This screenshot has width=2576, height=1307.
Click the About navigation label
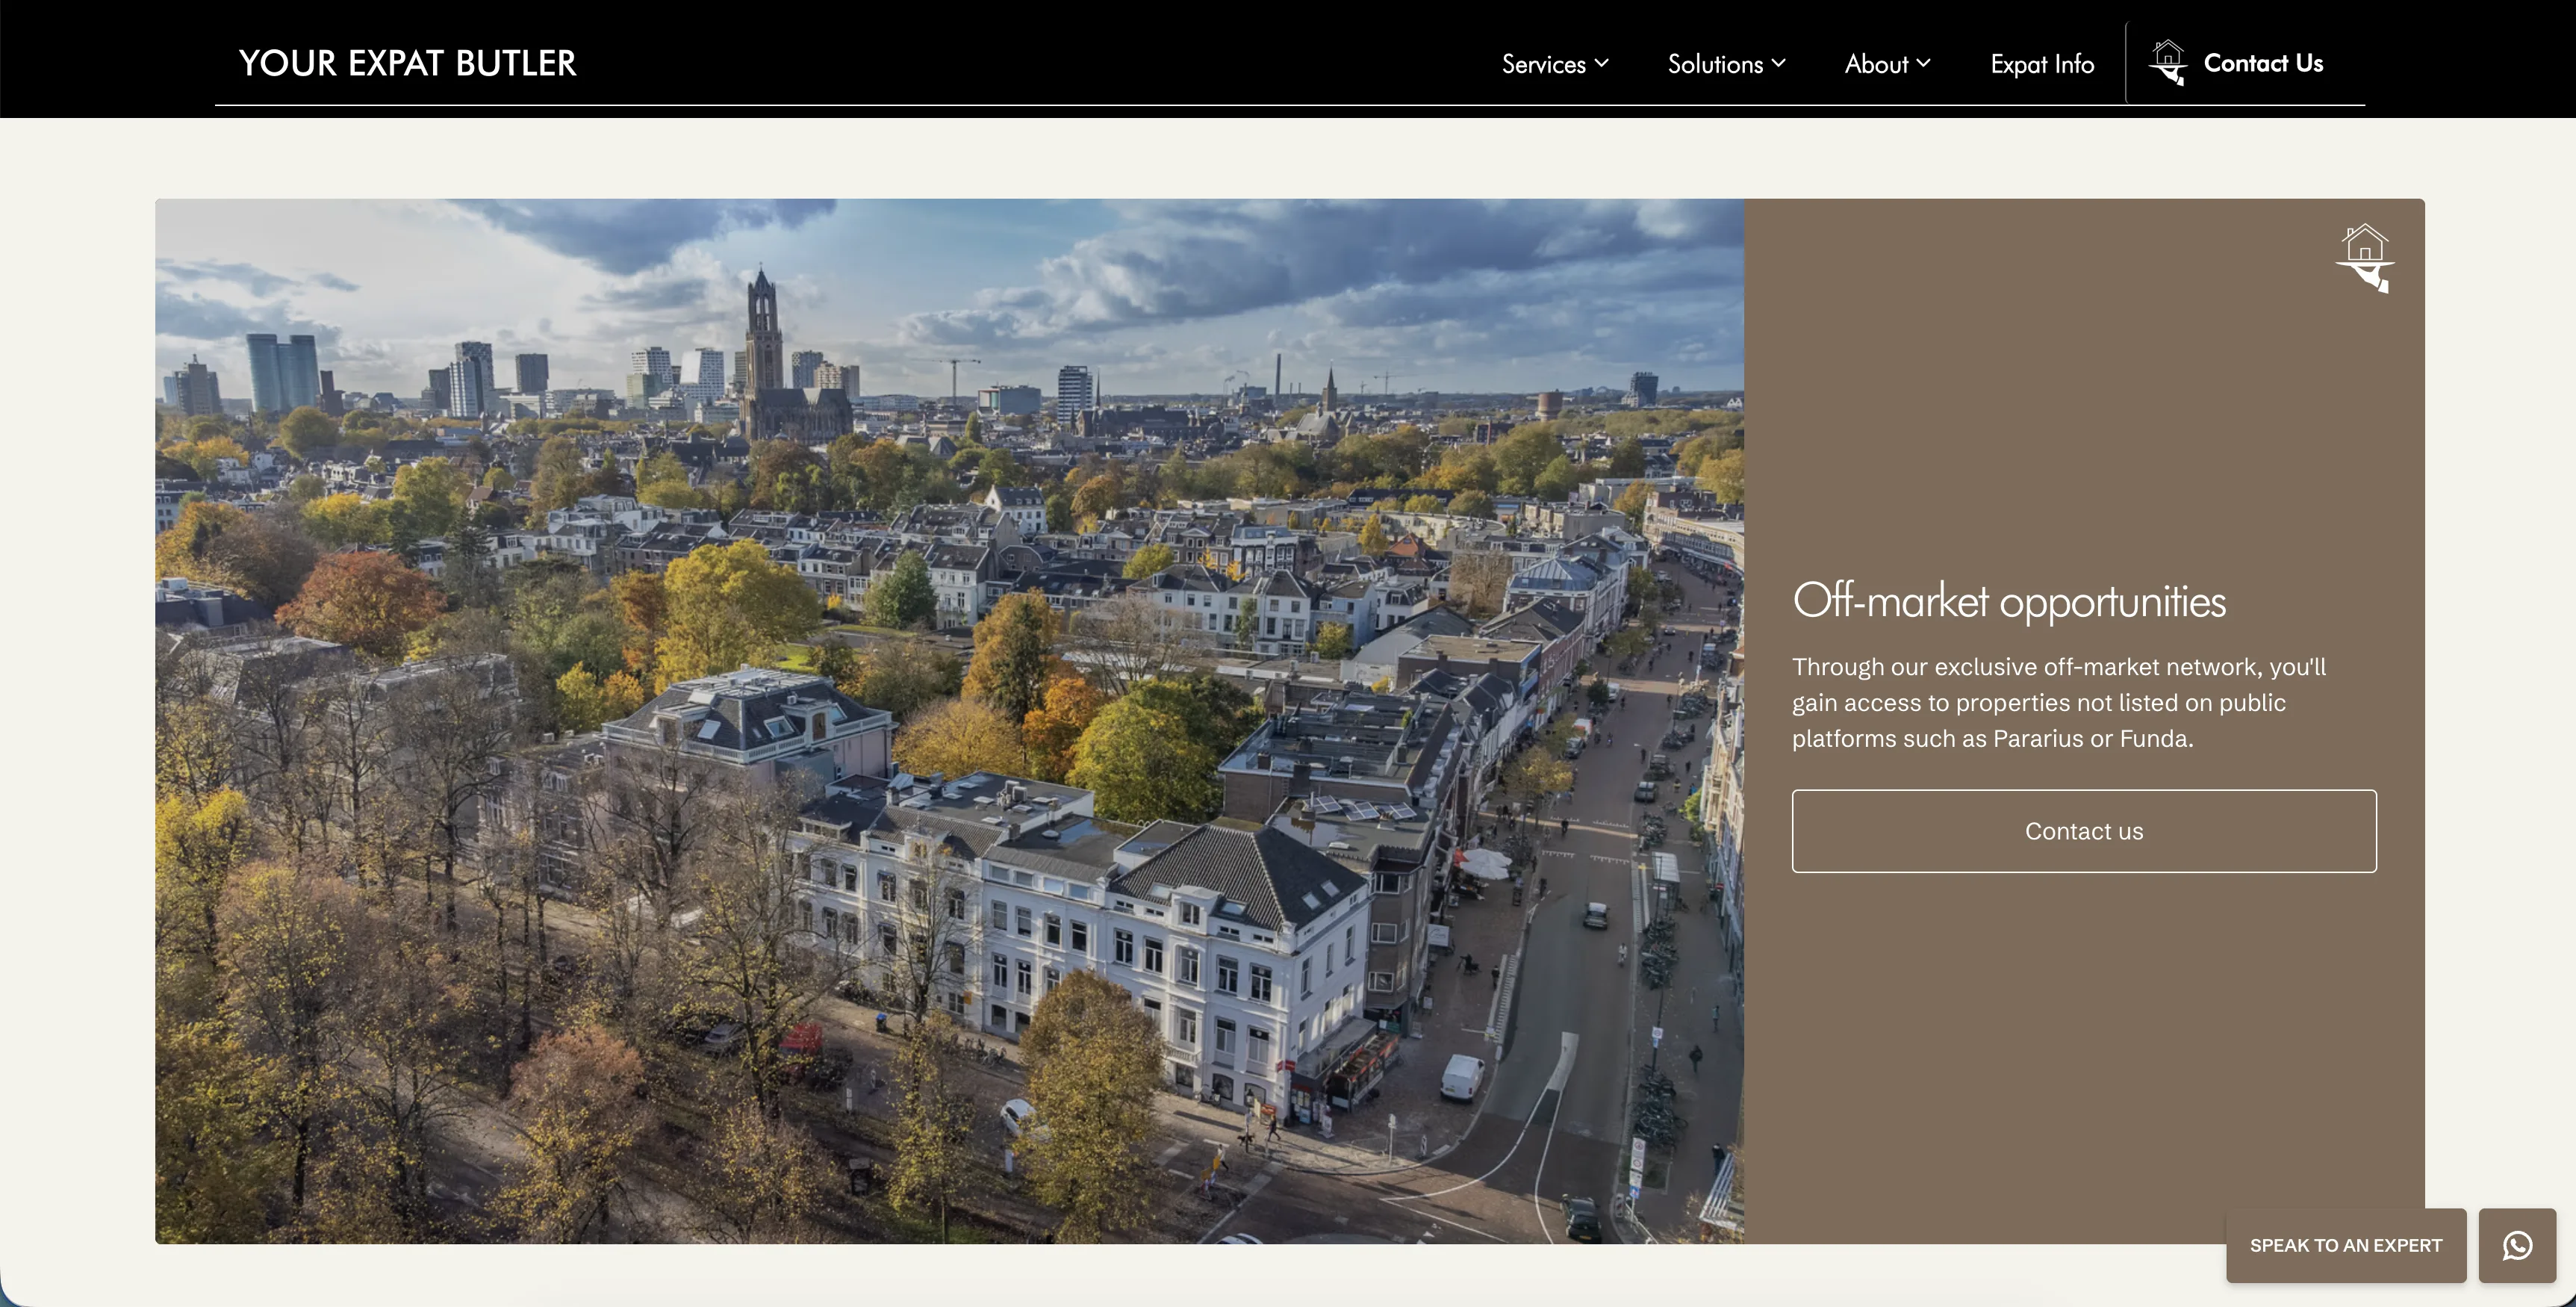1877,63
